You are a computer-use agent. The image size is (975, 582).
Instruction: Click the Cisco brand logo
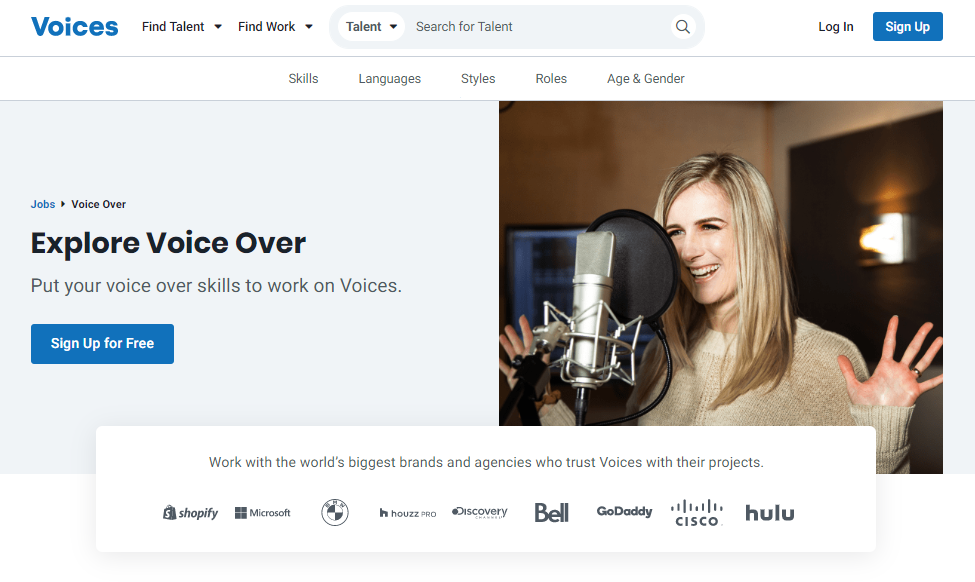click(696, 513)
